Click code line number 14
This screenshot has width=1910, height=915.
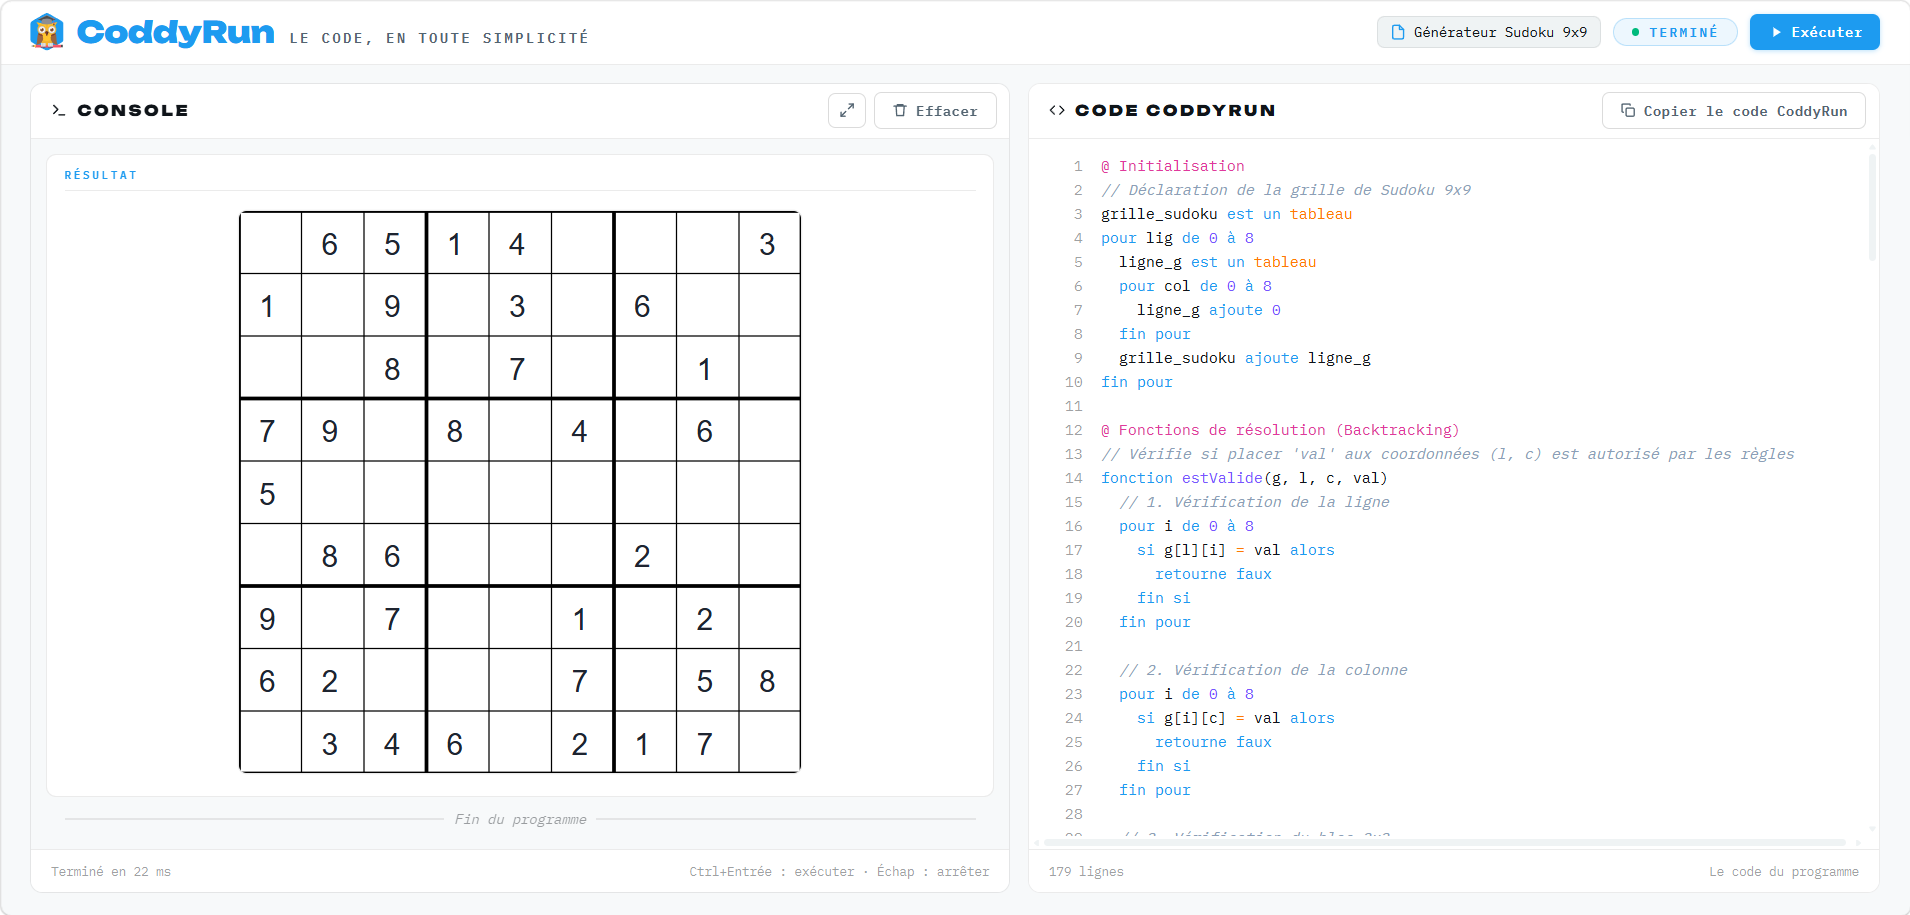click(x=1073, y=478)
